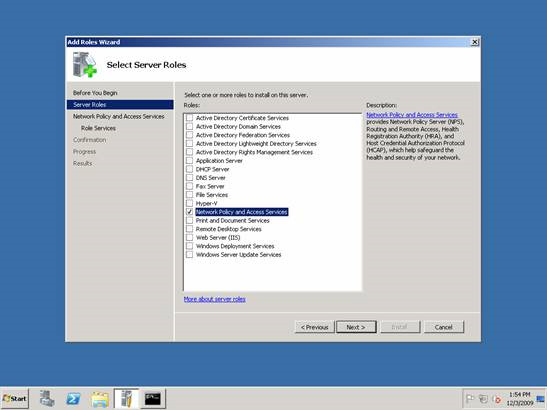Continue with the Next button
Image resolution: width=547 pixels, height=410 pixels.
356,327
